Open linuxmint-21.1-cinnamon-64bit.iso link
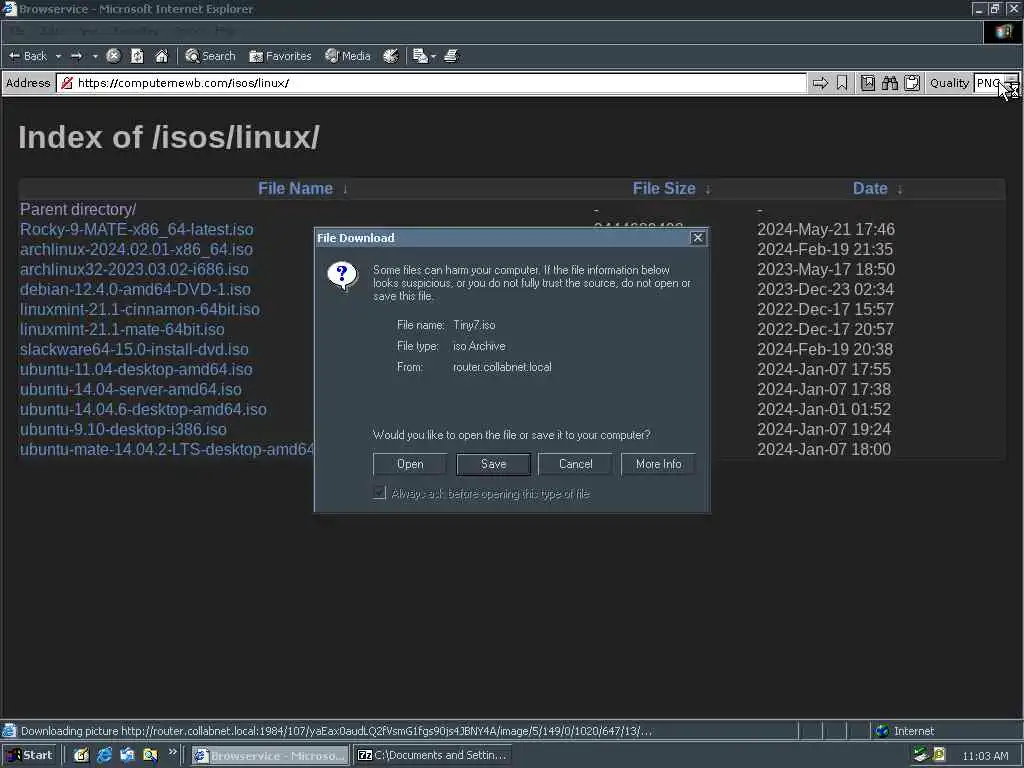 click(x=140, y=310)
